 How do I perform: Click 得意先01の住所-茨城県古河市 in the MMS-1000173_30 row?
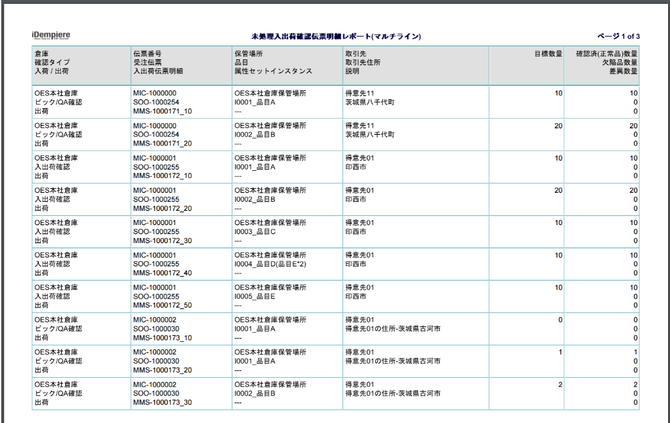coord(393,393)
